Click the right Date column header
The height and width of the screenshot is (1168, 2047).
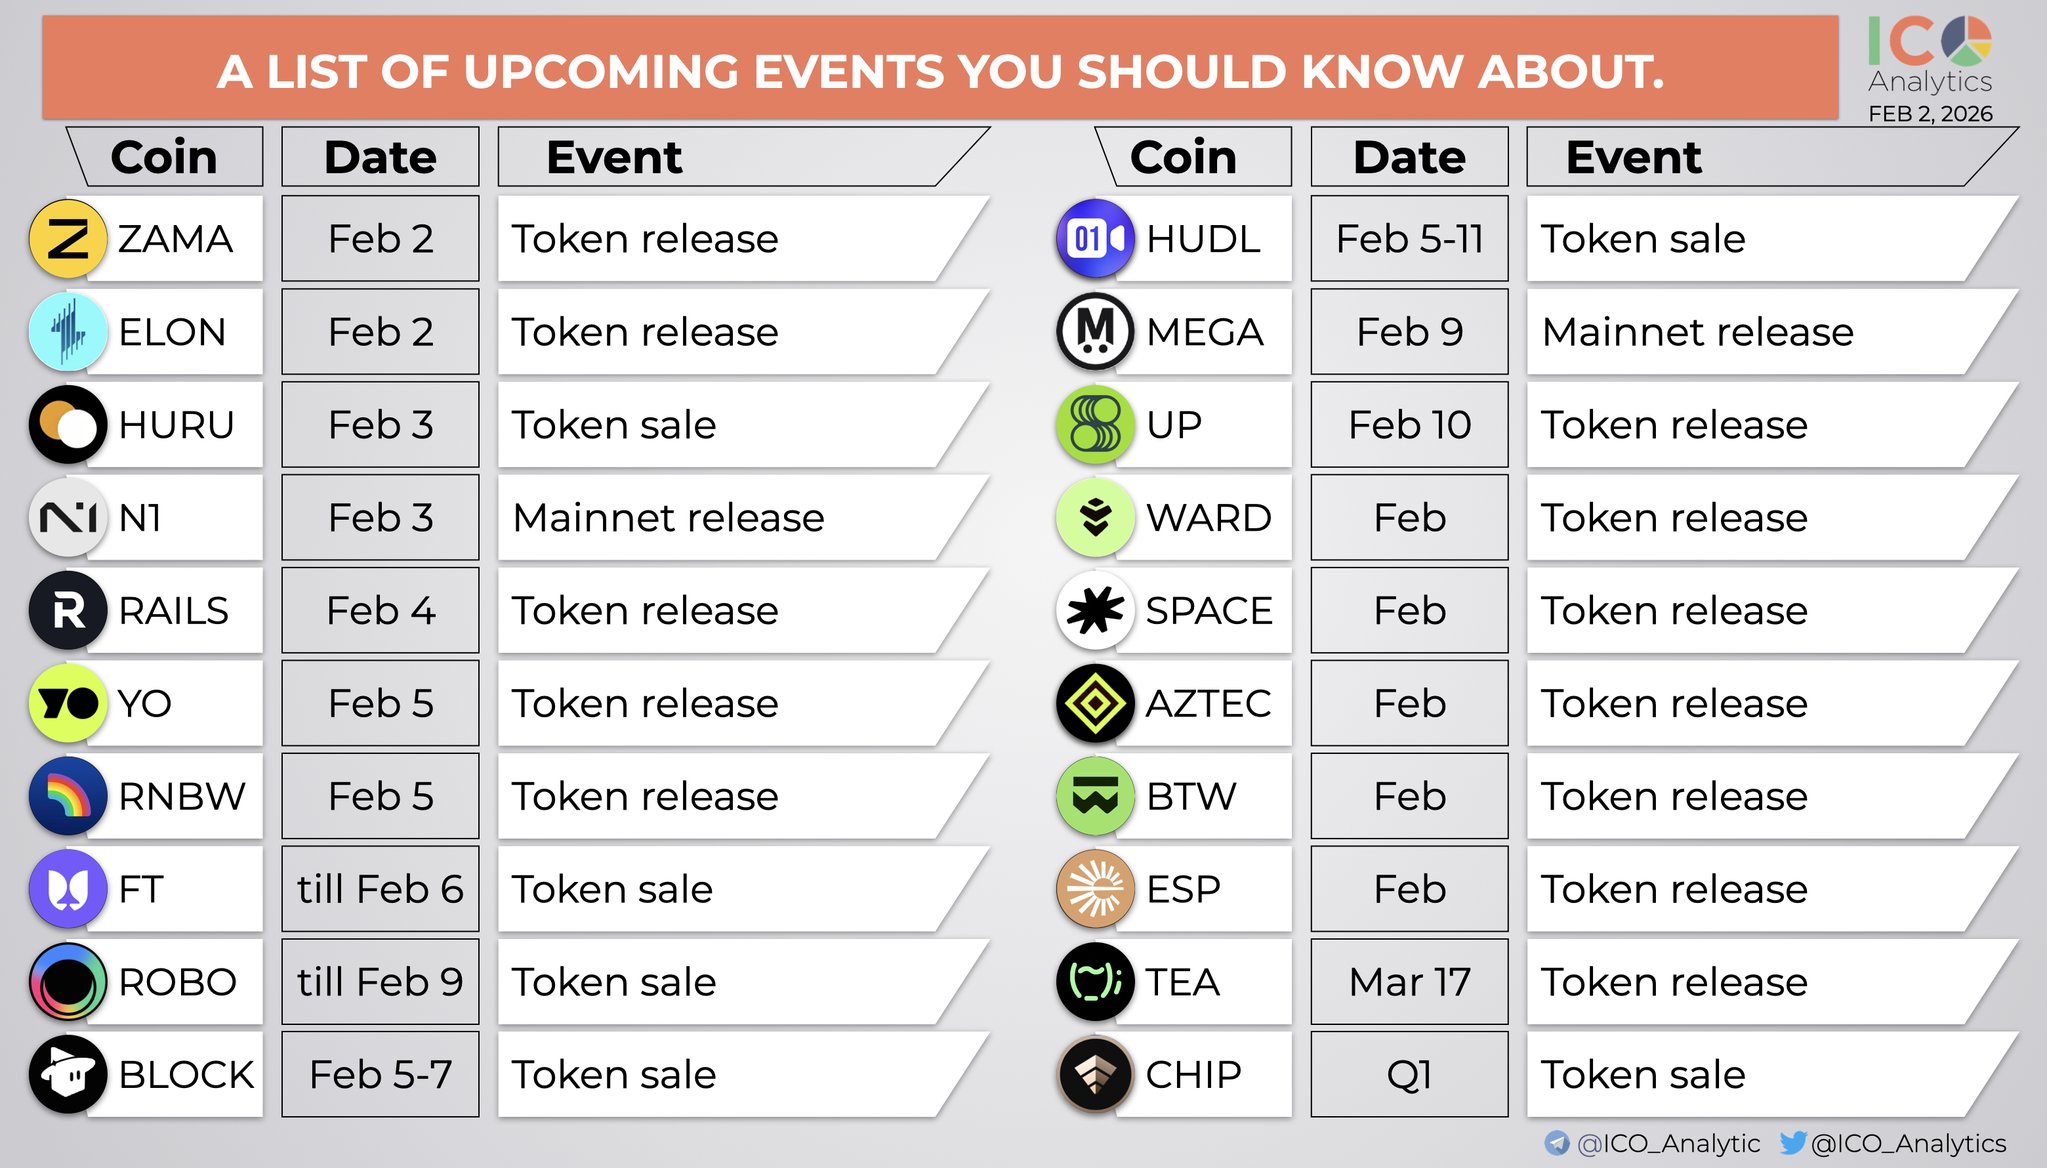click(1409, 157)
